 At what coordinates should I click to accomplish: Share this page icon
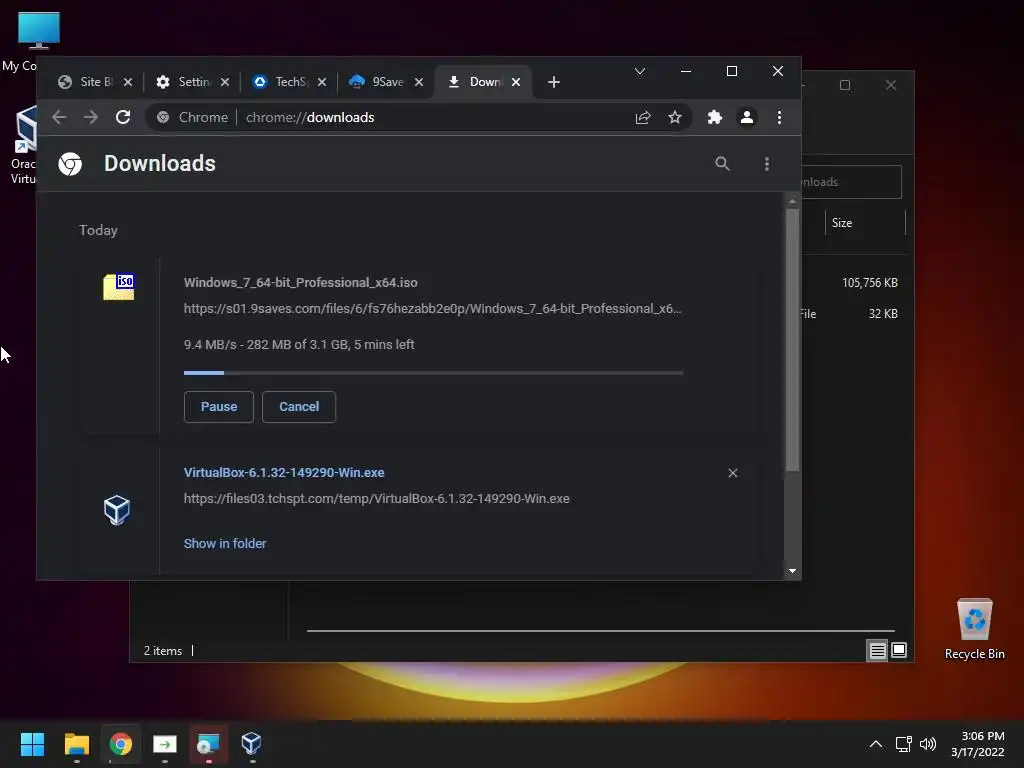pyautogui.click(x=643, y=118)
